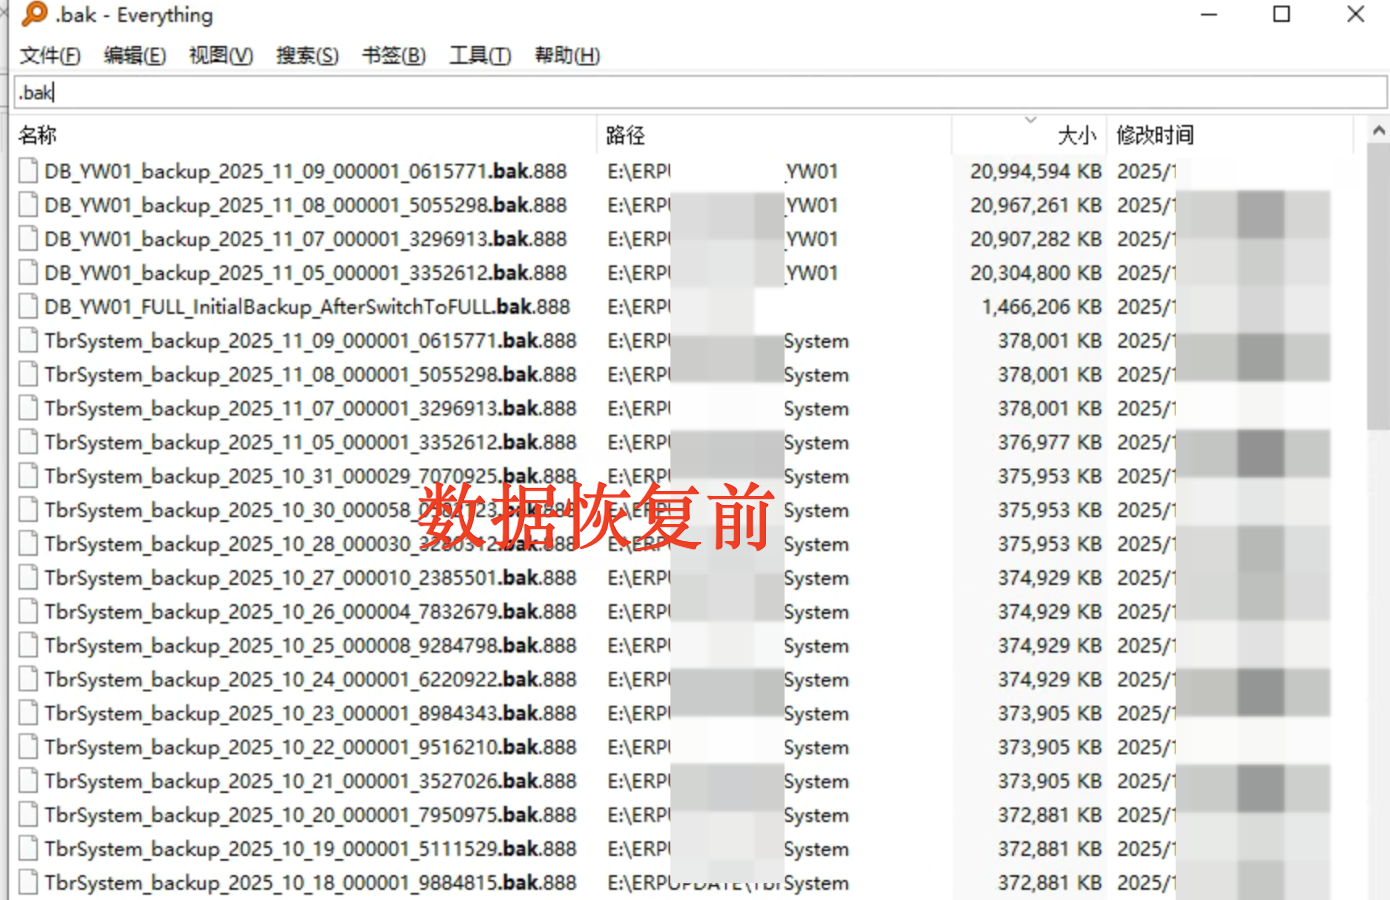Click the scrollbar up arrow
This screenshot has height=900, width=1390.
pyautogui.click(x=1379, y=131)
